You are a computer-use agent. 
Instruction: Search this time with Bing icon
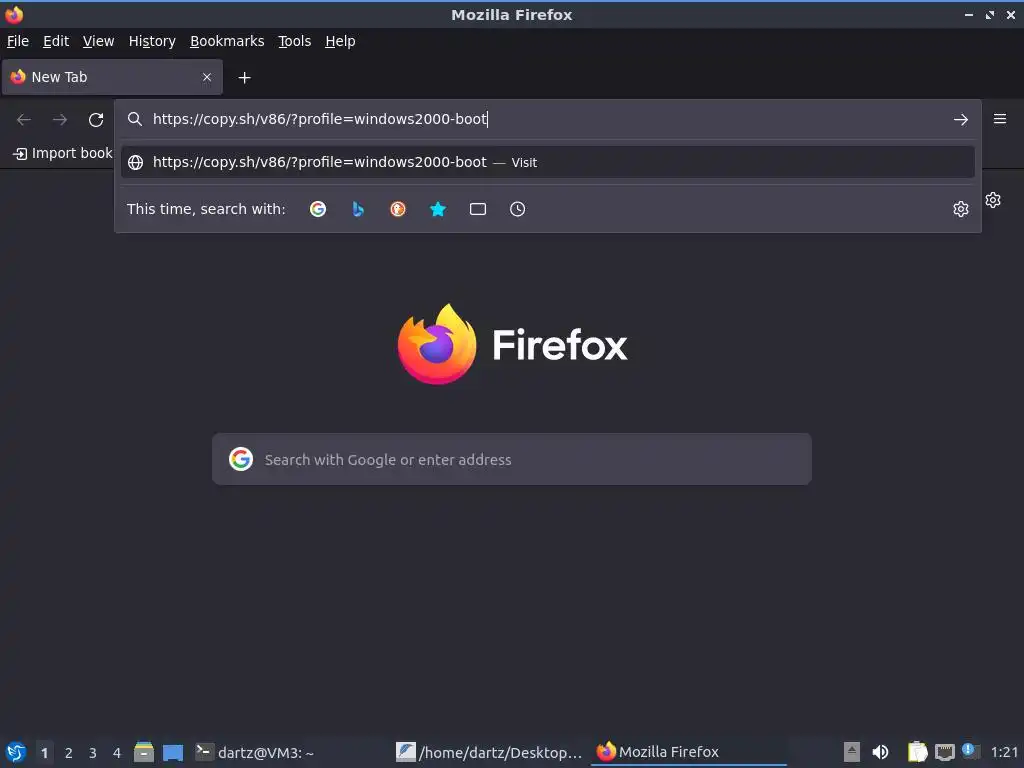(x=358, y=209)
